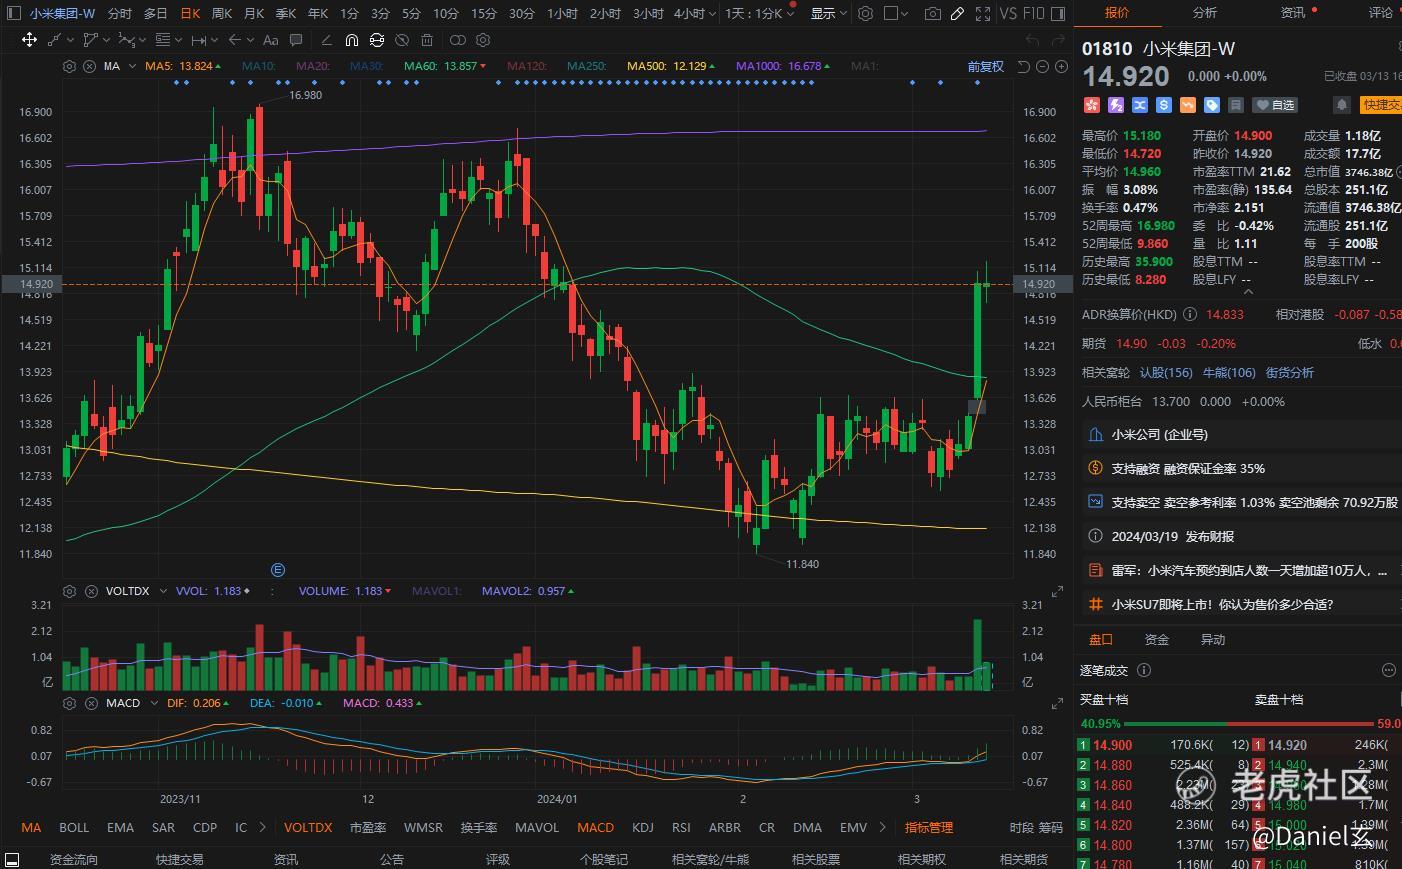Screen dimensions: 1402x869
Task: Open 牛熊(106) bull-bear link
Action: coord(1229,372)
